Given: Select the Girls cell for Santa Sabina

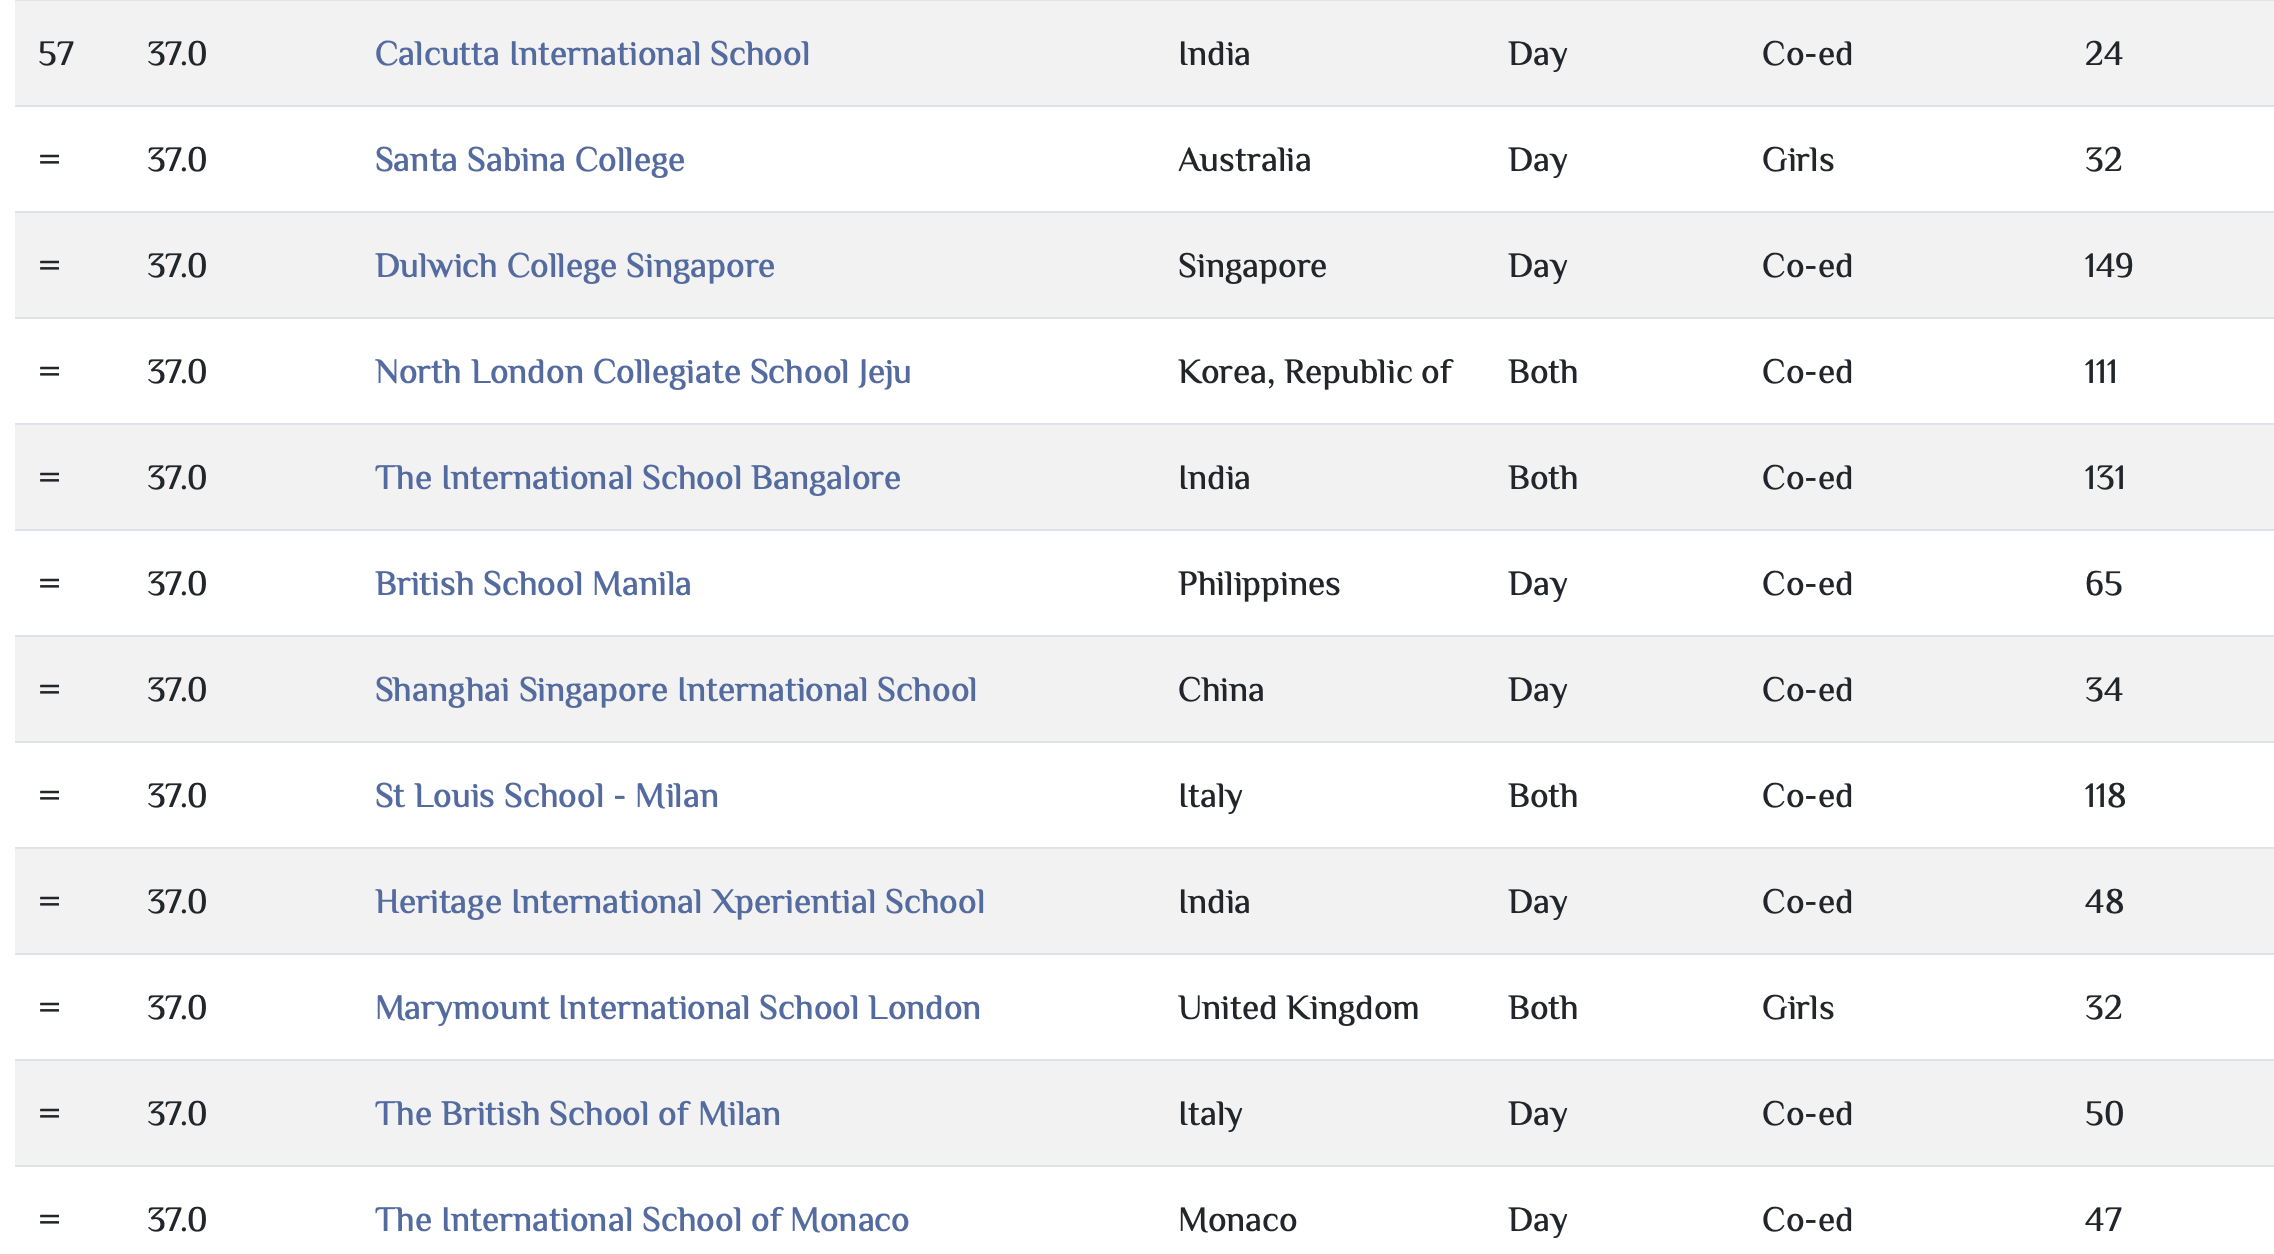Looking at the screenshot, I should coord(1797,160).
